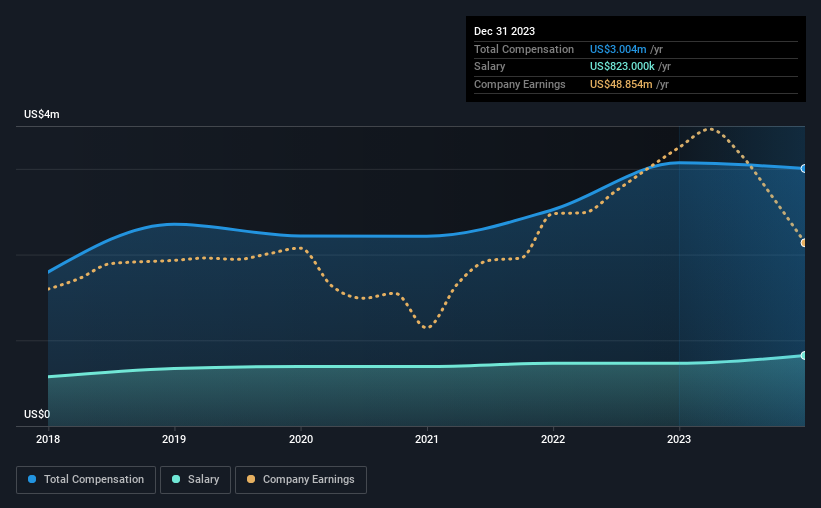Click the 2021 x-axis label
This screenshot has width=821, height=508.
click(x=427, y=439)
